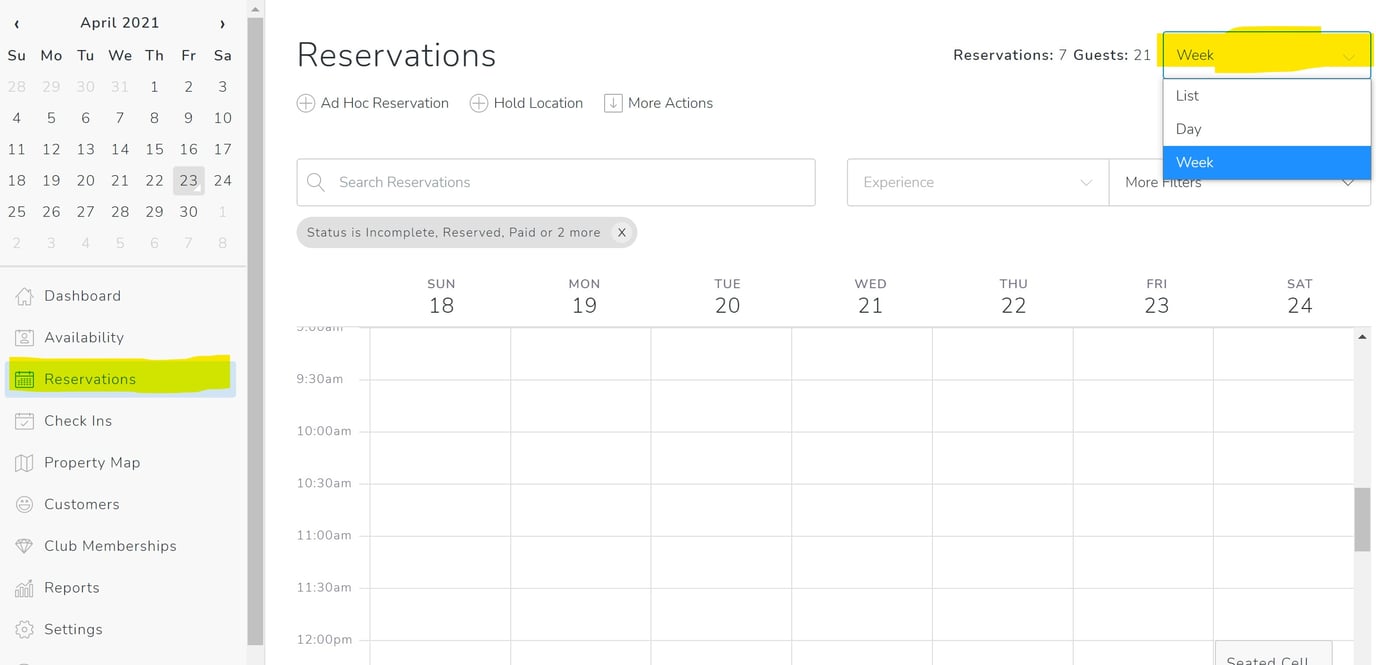Image resolution: width=1376 pixels, height=665 pixels.
Task: Remove the Status filter chip
Action: 621,232
